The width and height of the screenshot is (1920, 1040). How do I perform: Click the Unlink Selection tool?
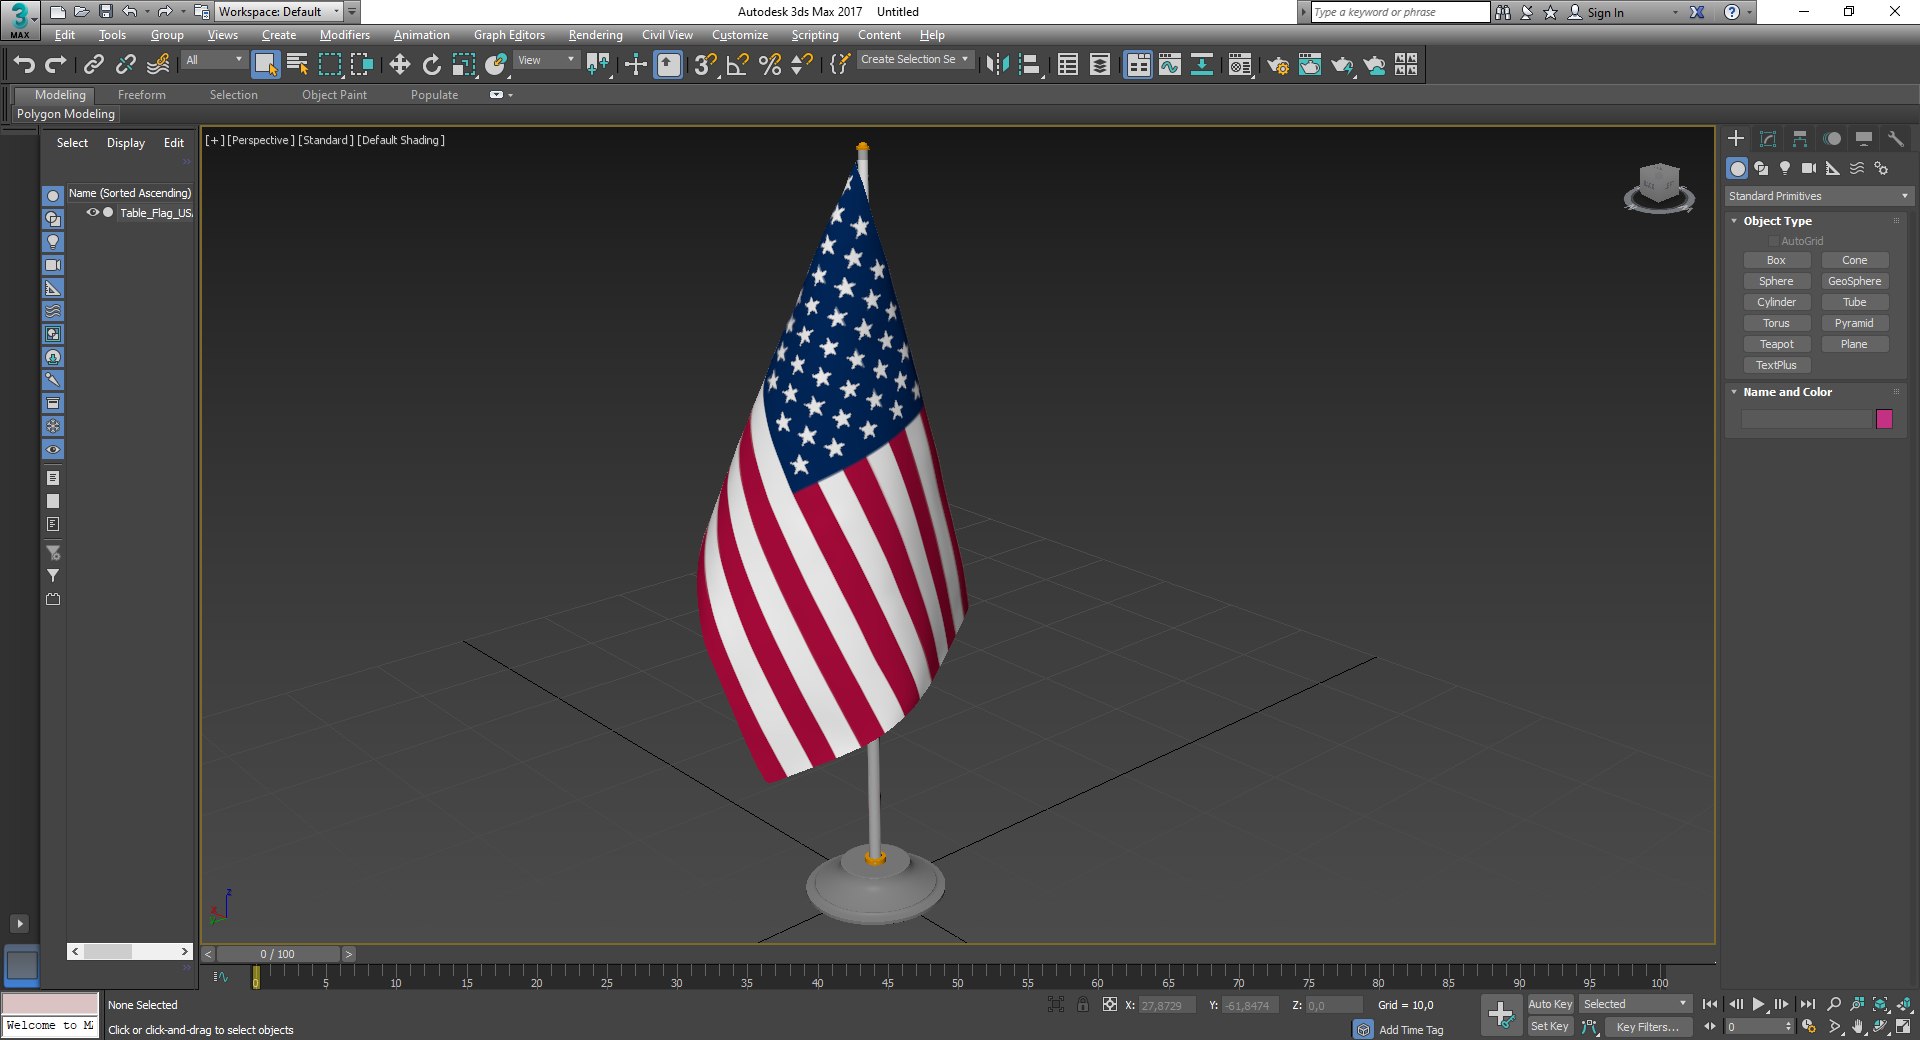125,65
